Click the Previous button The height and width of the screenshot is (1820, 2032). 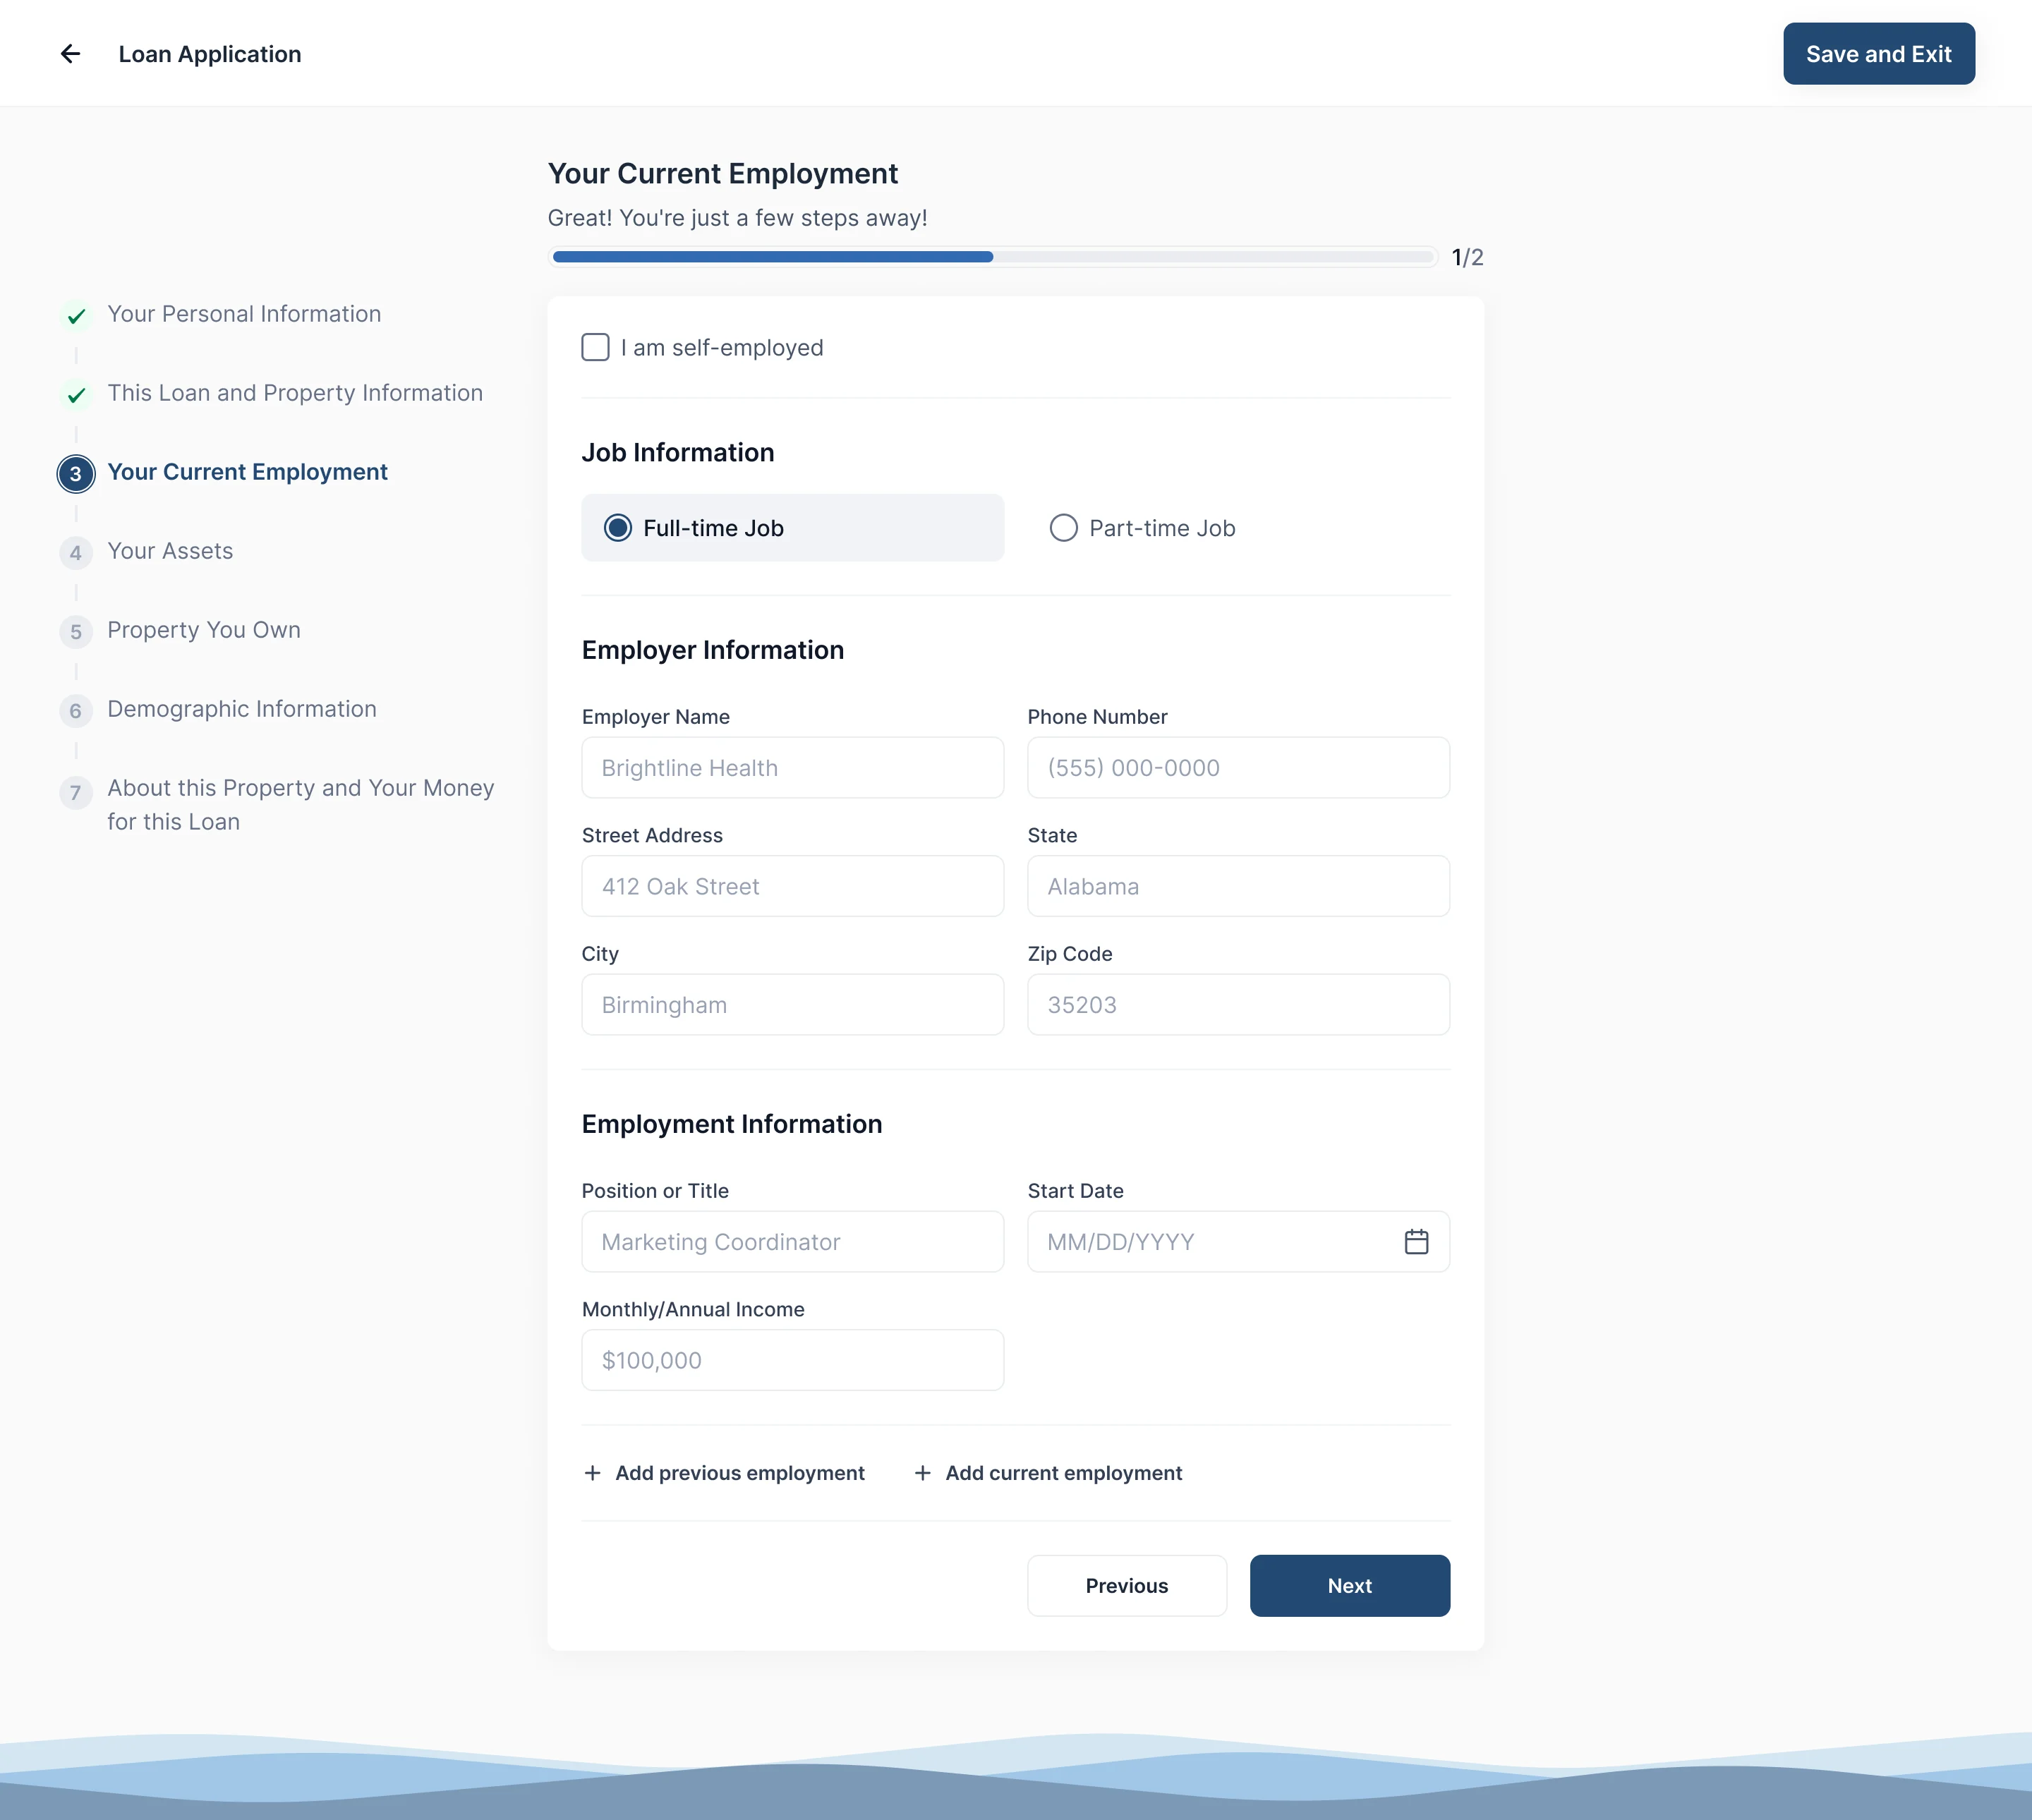pos(1126,1586)
